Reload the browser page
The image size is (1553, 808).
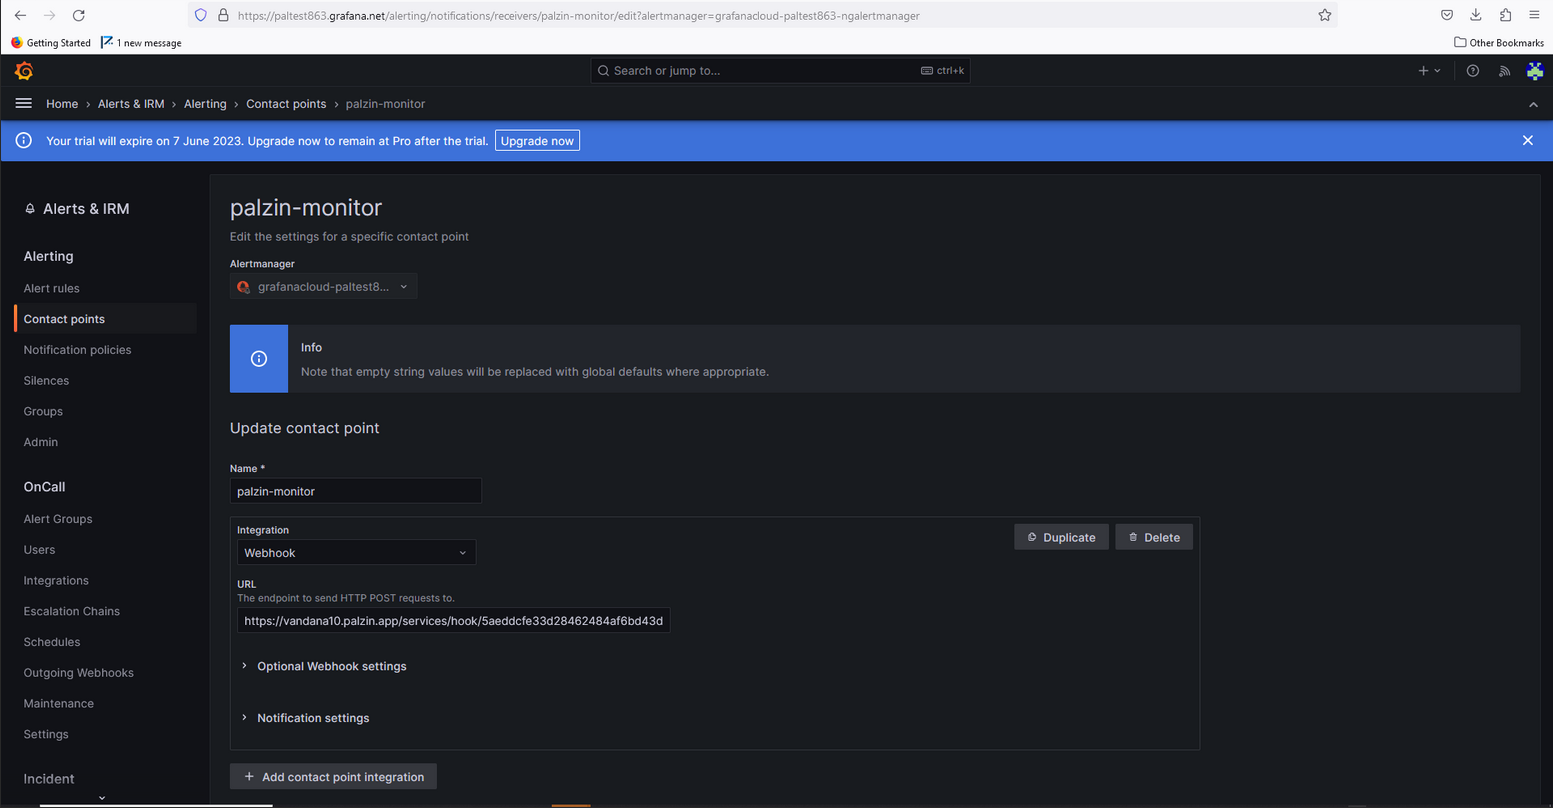point(79,15)
